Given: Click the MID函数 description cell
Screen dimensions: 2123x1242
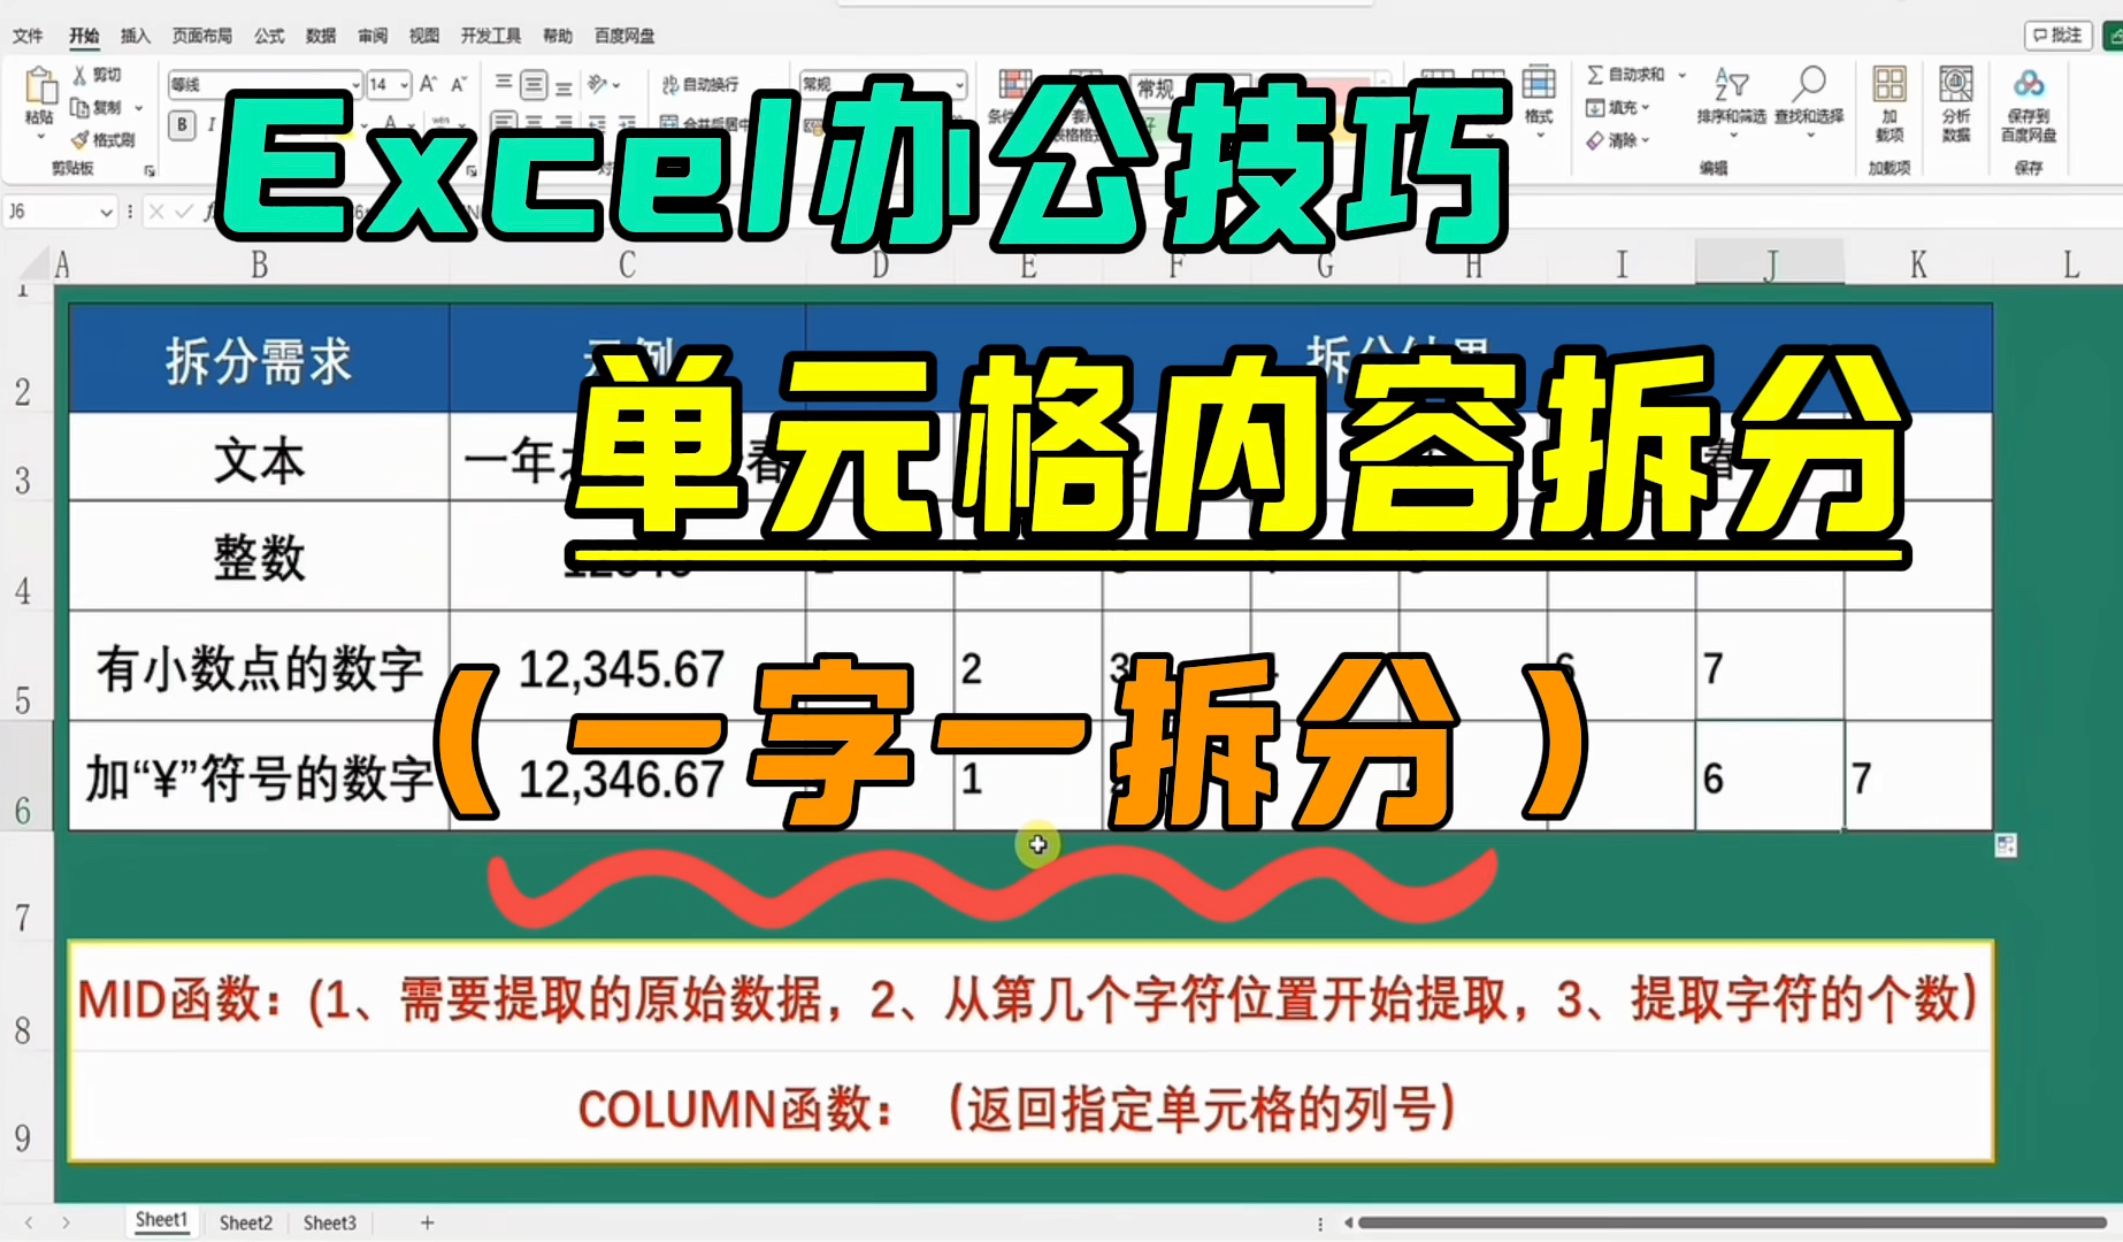Looking at the screenshot, I should (1030, 997).
